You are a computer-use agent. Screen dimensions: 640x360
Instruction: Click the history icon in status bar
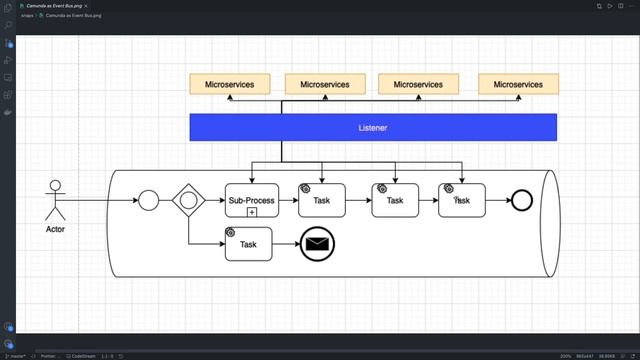coord(121,356)
